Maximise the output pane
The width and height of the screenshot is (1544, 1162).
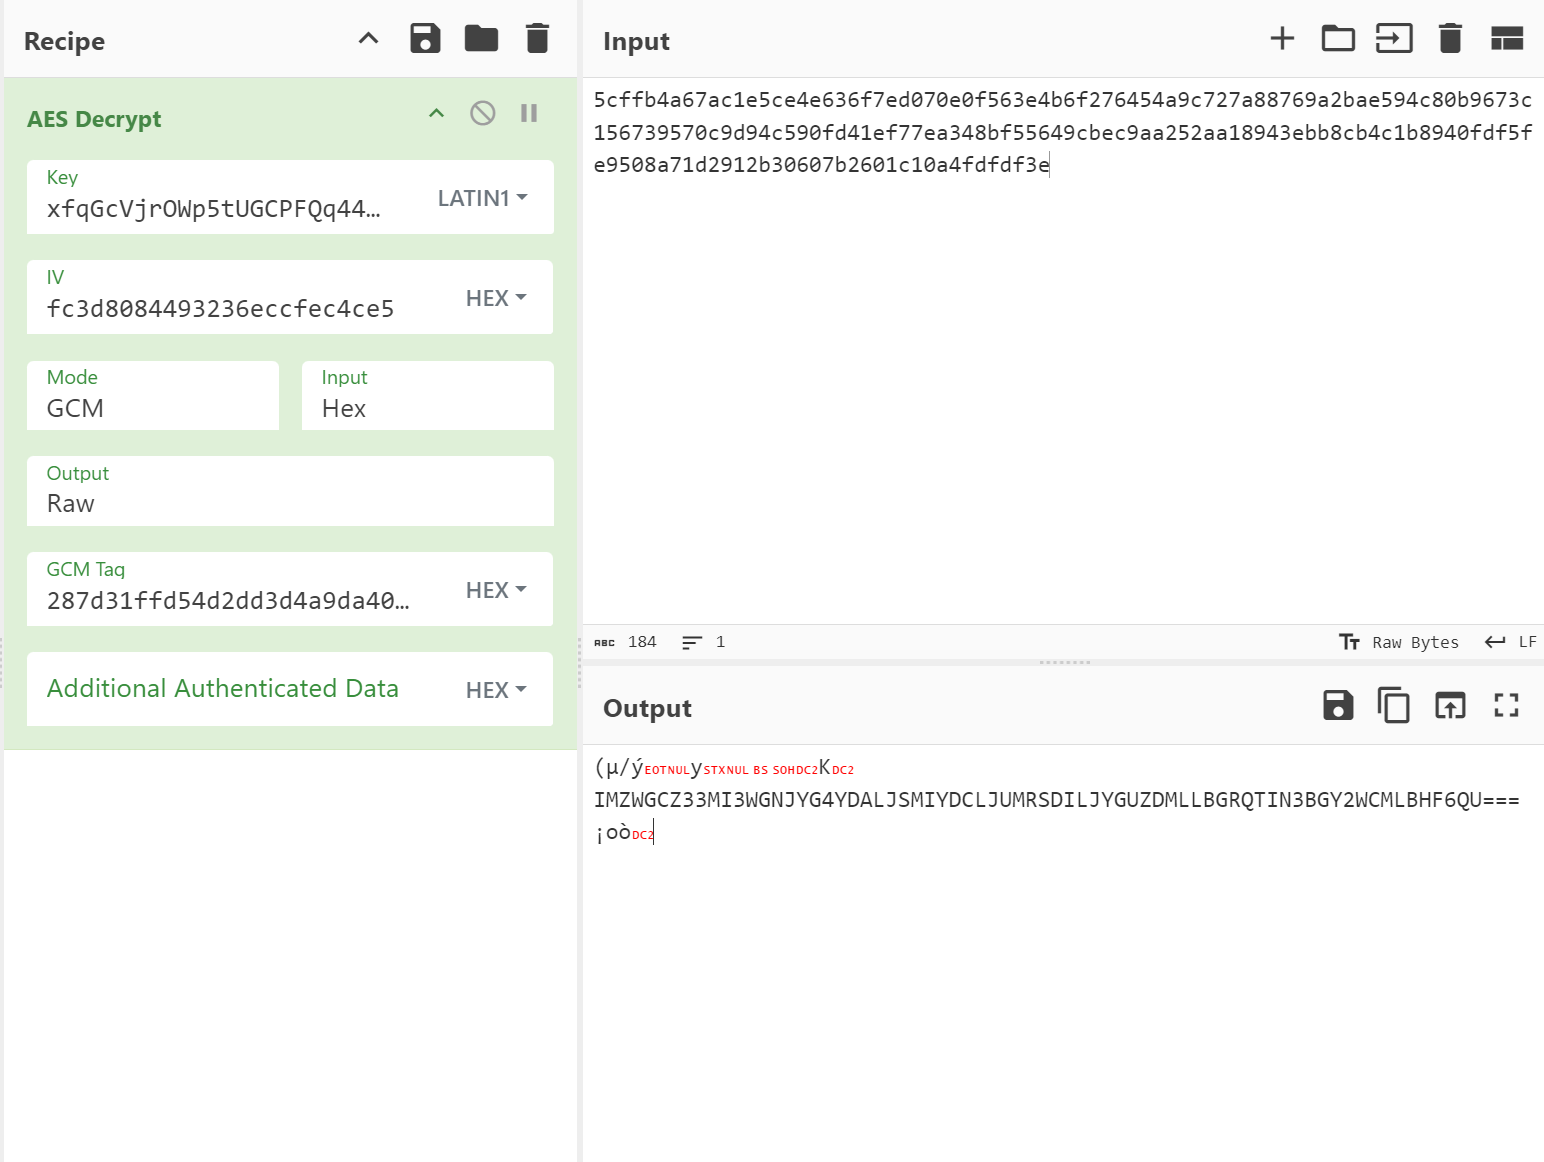pos(1506,706)
